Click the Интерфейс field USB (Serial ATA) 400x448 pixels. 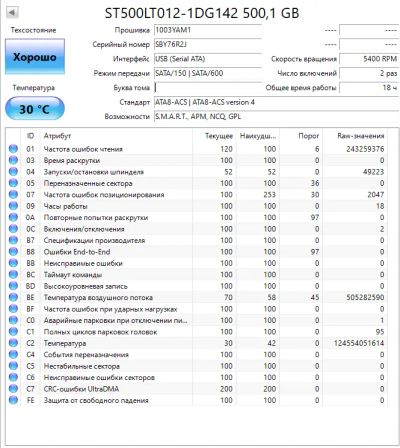(208, 59)
